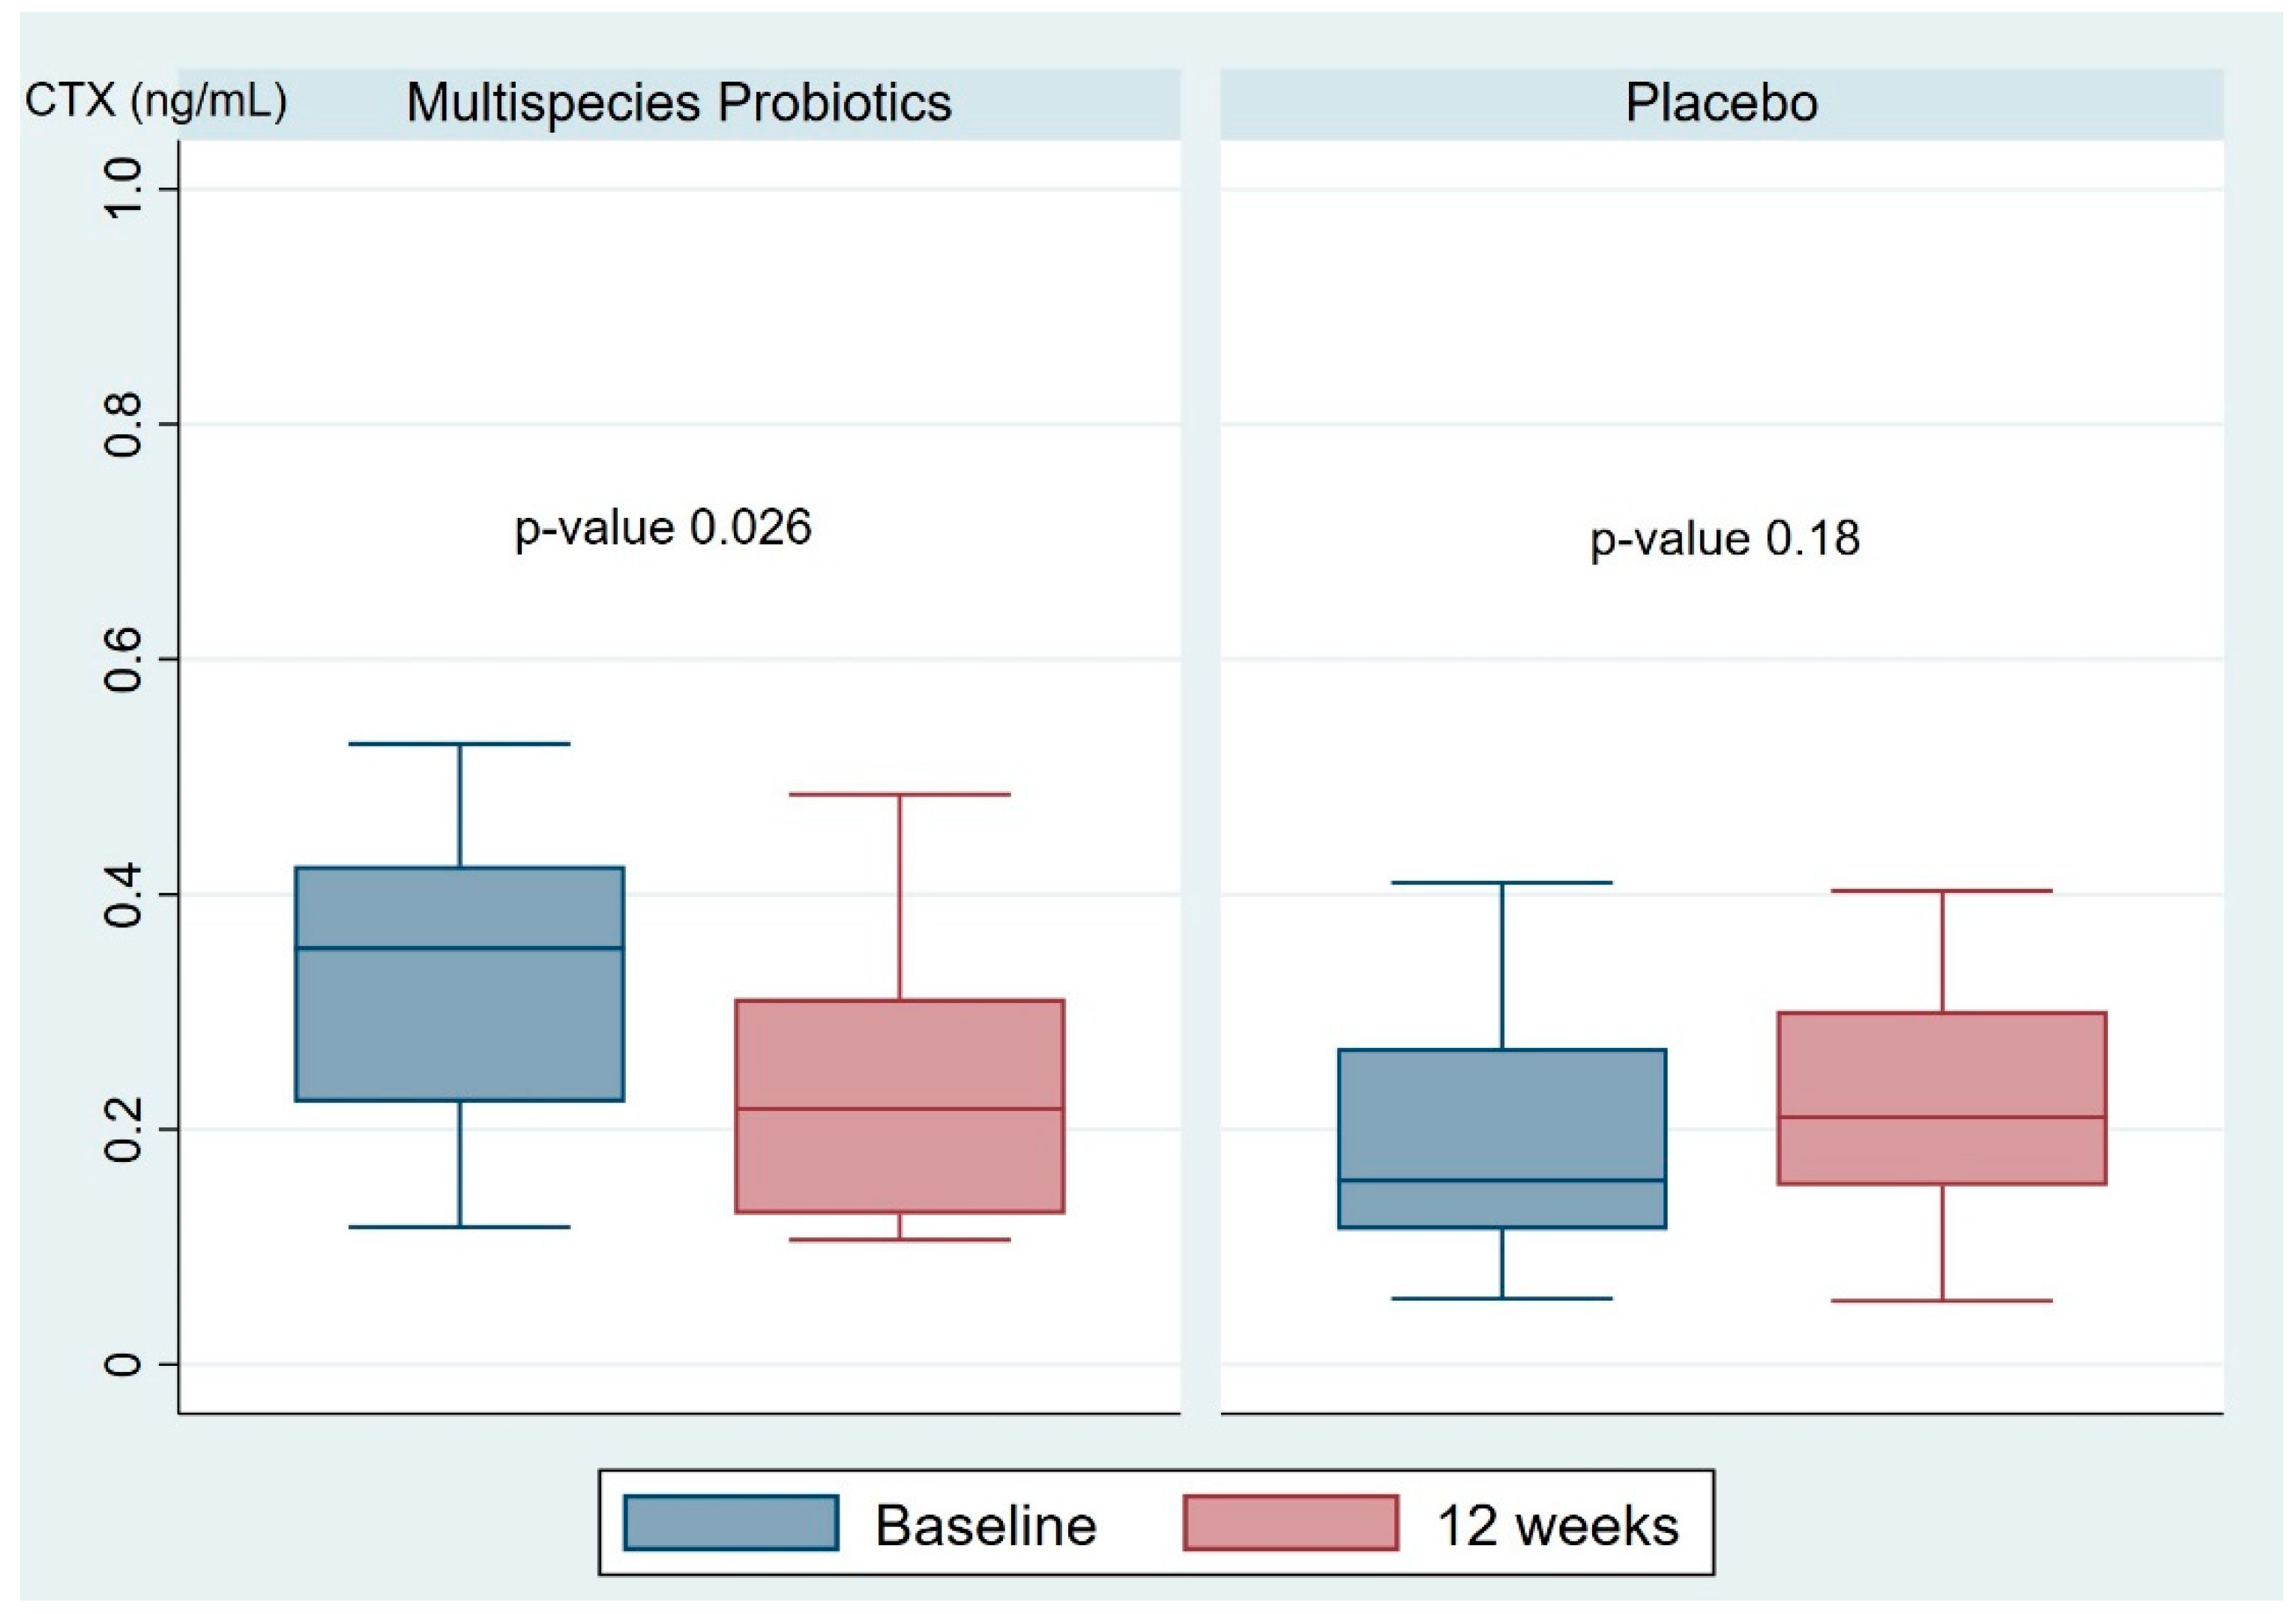
Task: Click the 0.8 y-axis tick label
Action: coord(123,424)
